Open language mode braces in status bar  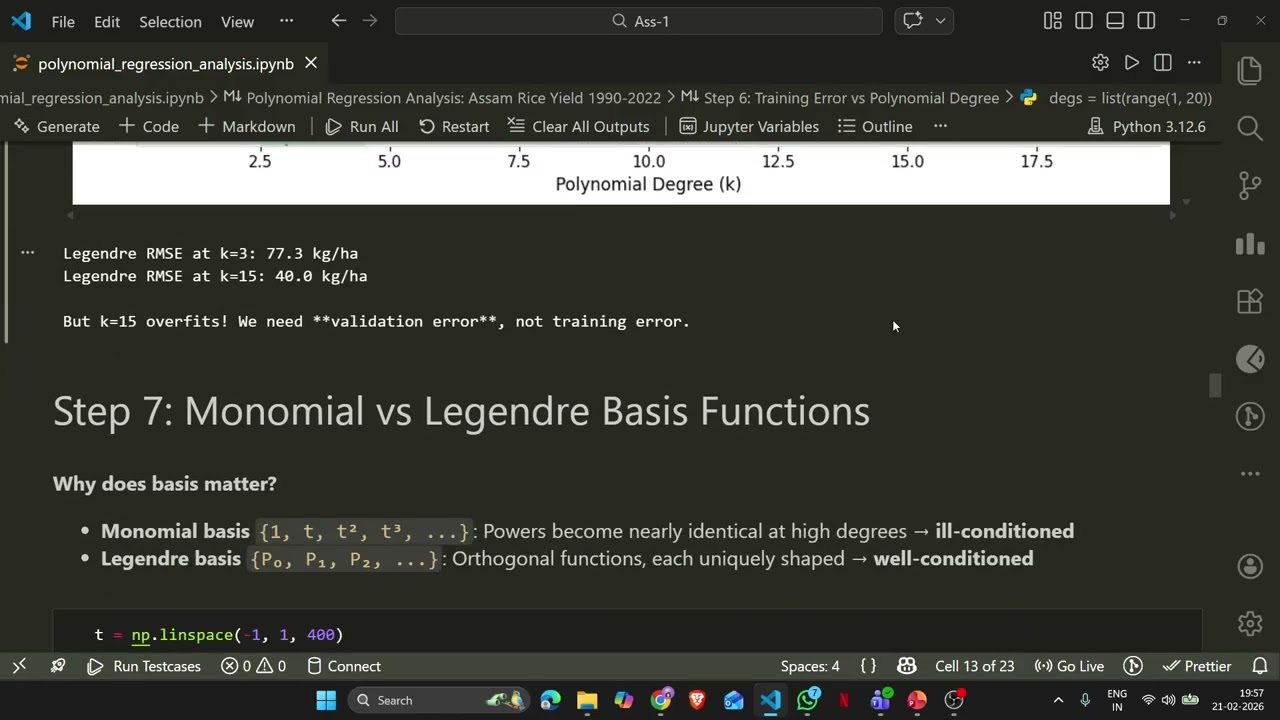coord(868,666)
